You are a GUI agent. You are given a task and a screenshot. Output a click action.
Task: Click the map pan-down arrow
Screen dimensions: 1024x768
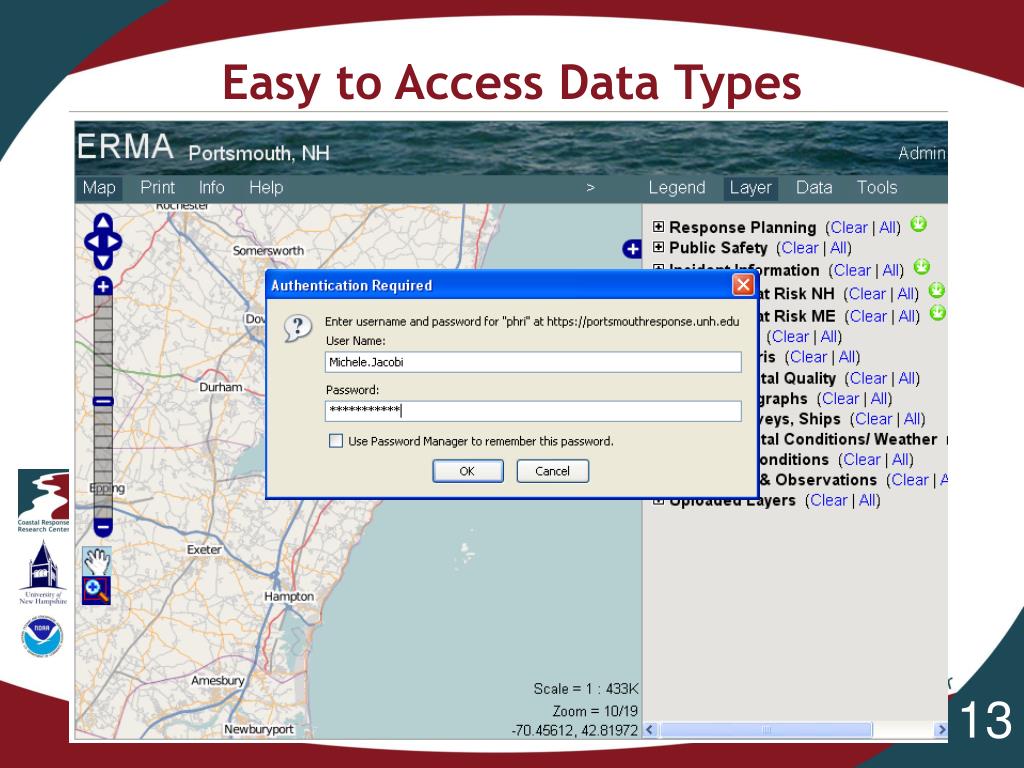(x=103, y=261)
